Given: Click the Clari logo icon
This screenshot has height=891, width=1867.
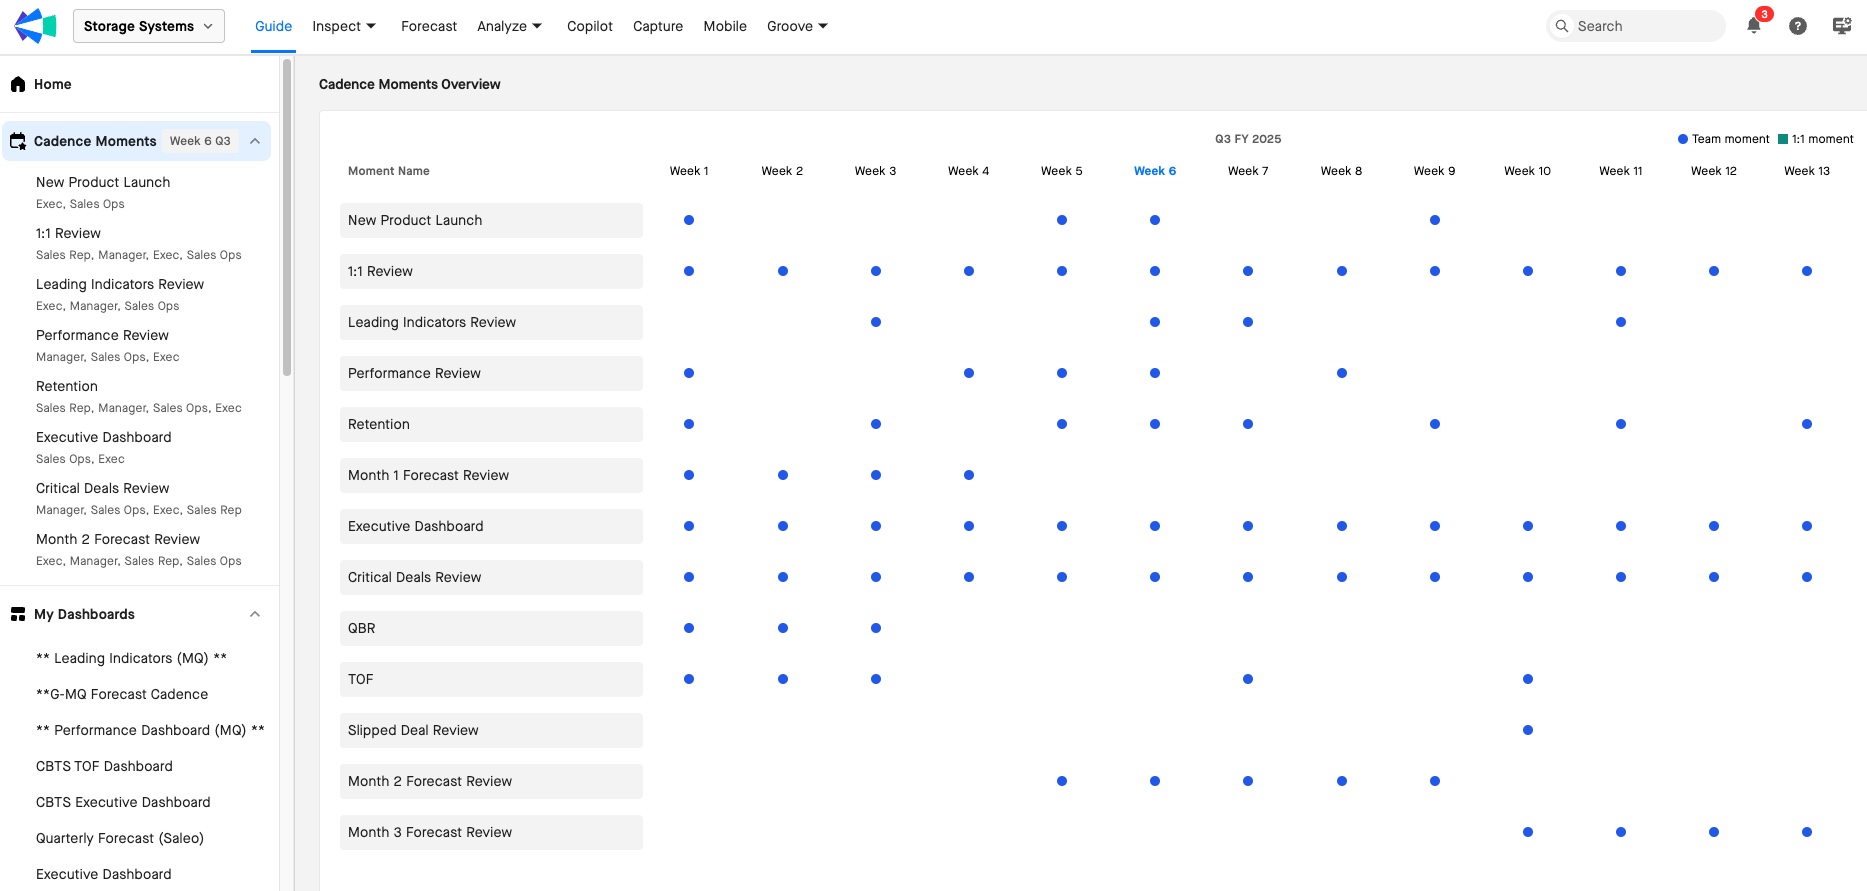Looking at the screenshot, I should click(35, 26).
